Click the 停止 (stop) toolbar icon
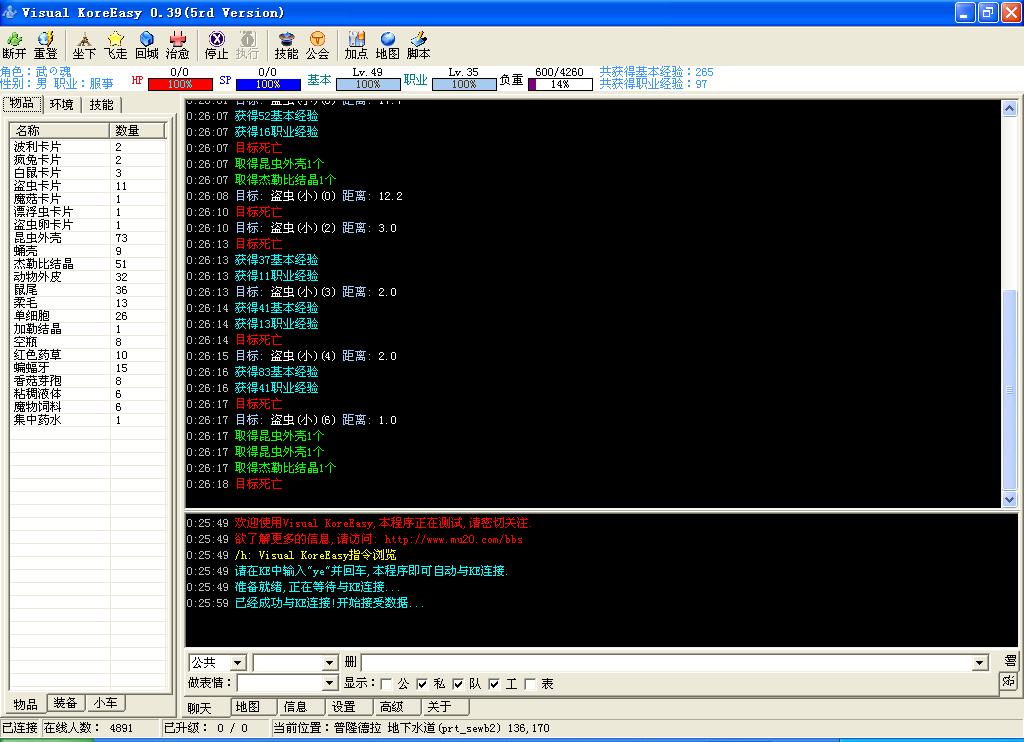The height and width of the screenshot is (742, 1024). [x=216, y=45]
